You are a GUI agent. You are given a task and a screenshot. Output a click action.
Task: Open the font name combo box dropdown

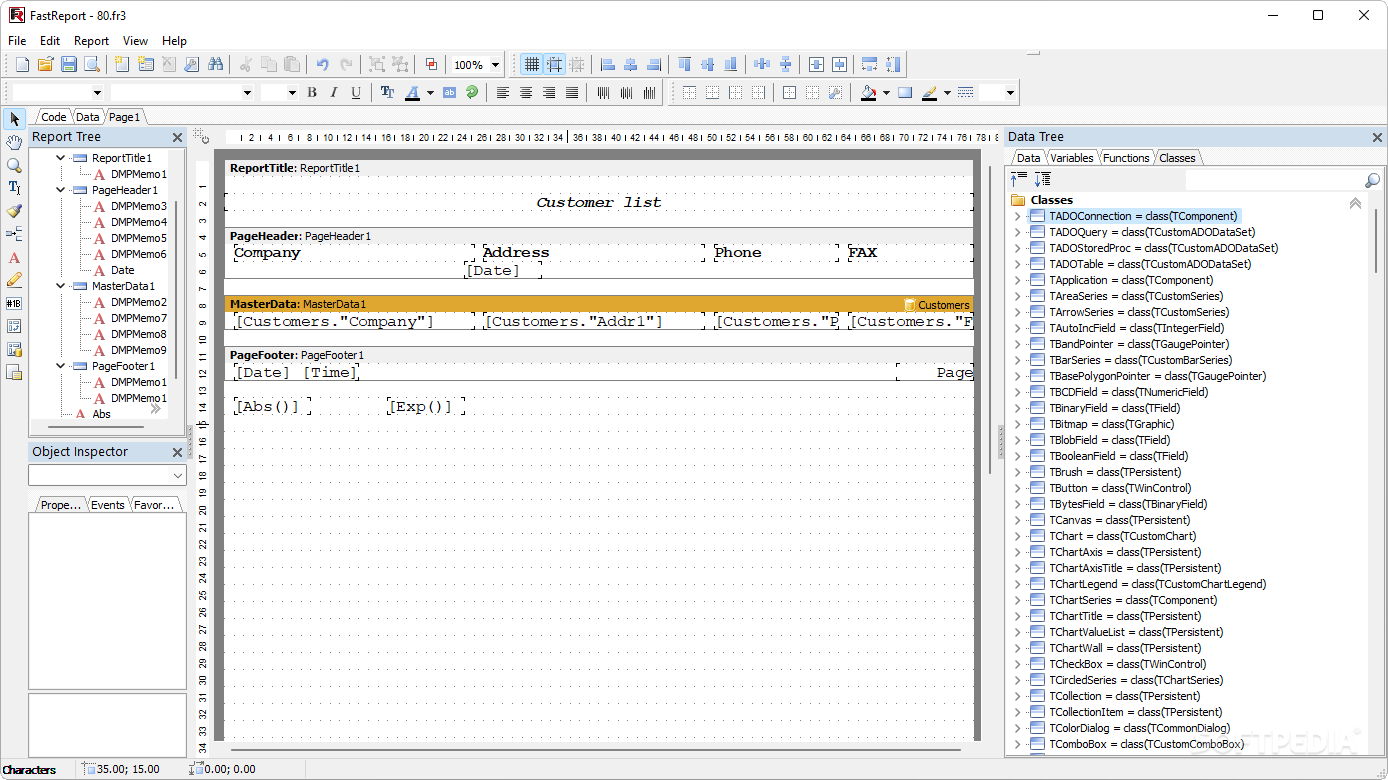[x=248, y=92]
